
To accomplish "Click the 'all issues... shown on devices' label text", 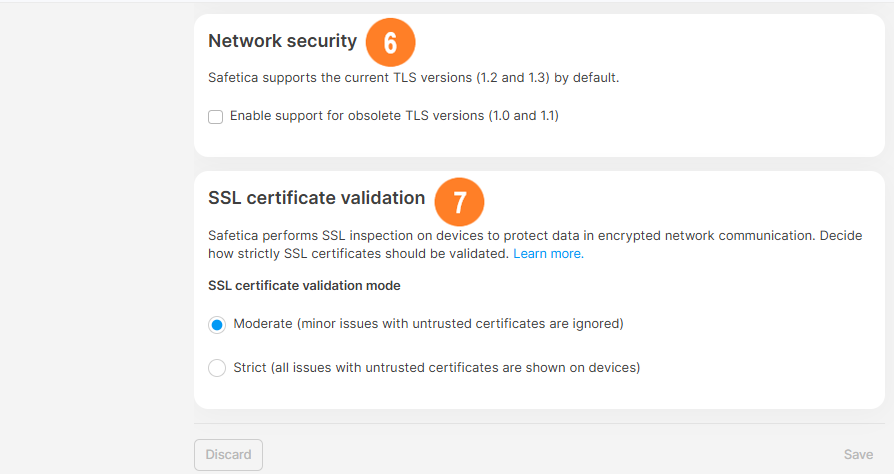I will tap(436, 368).
